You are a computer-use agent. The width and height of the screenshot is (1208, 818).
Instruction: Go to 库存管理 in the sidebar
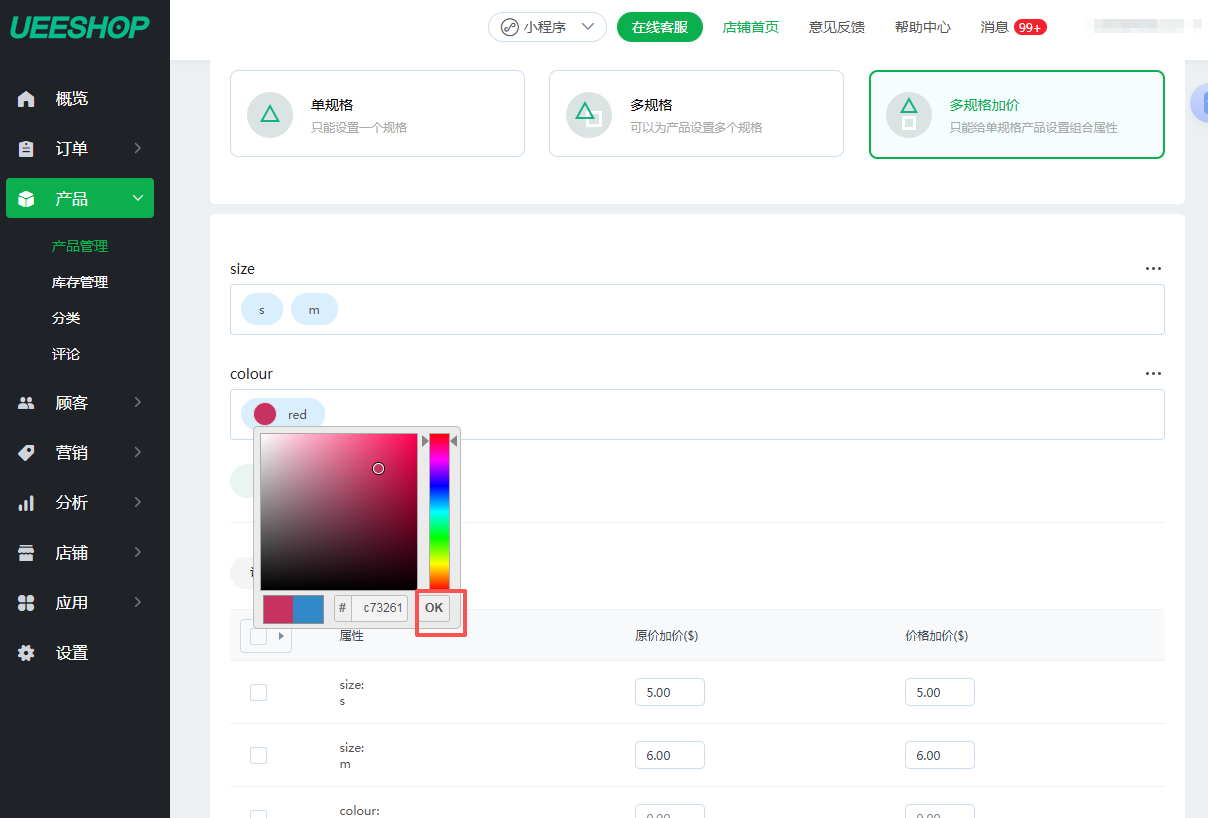tap(80, 282)
